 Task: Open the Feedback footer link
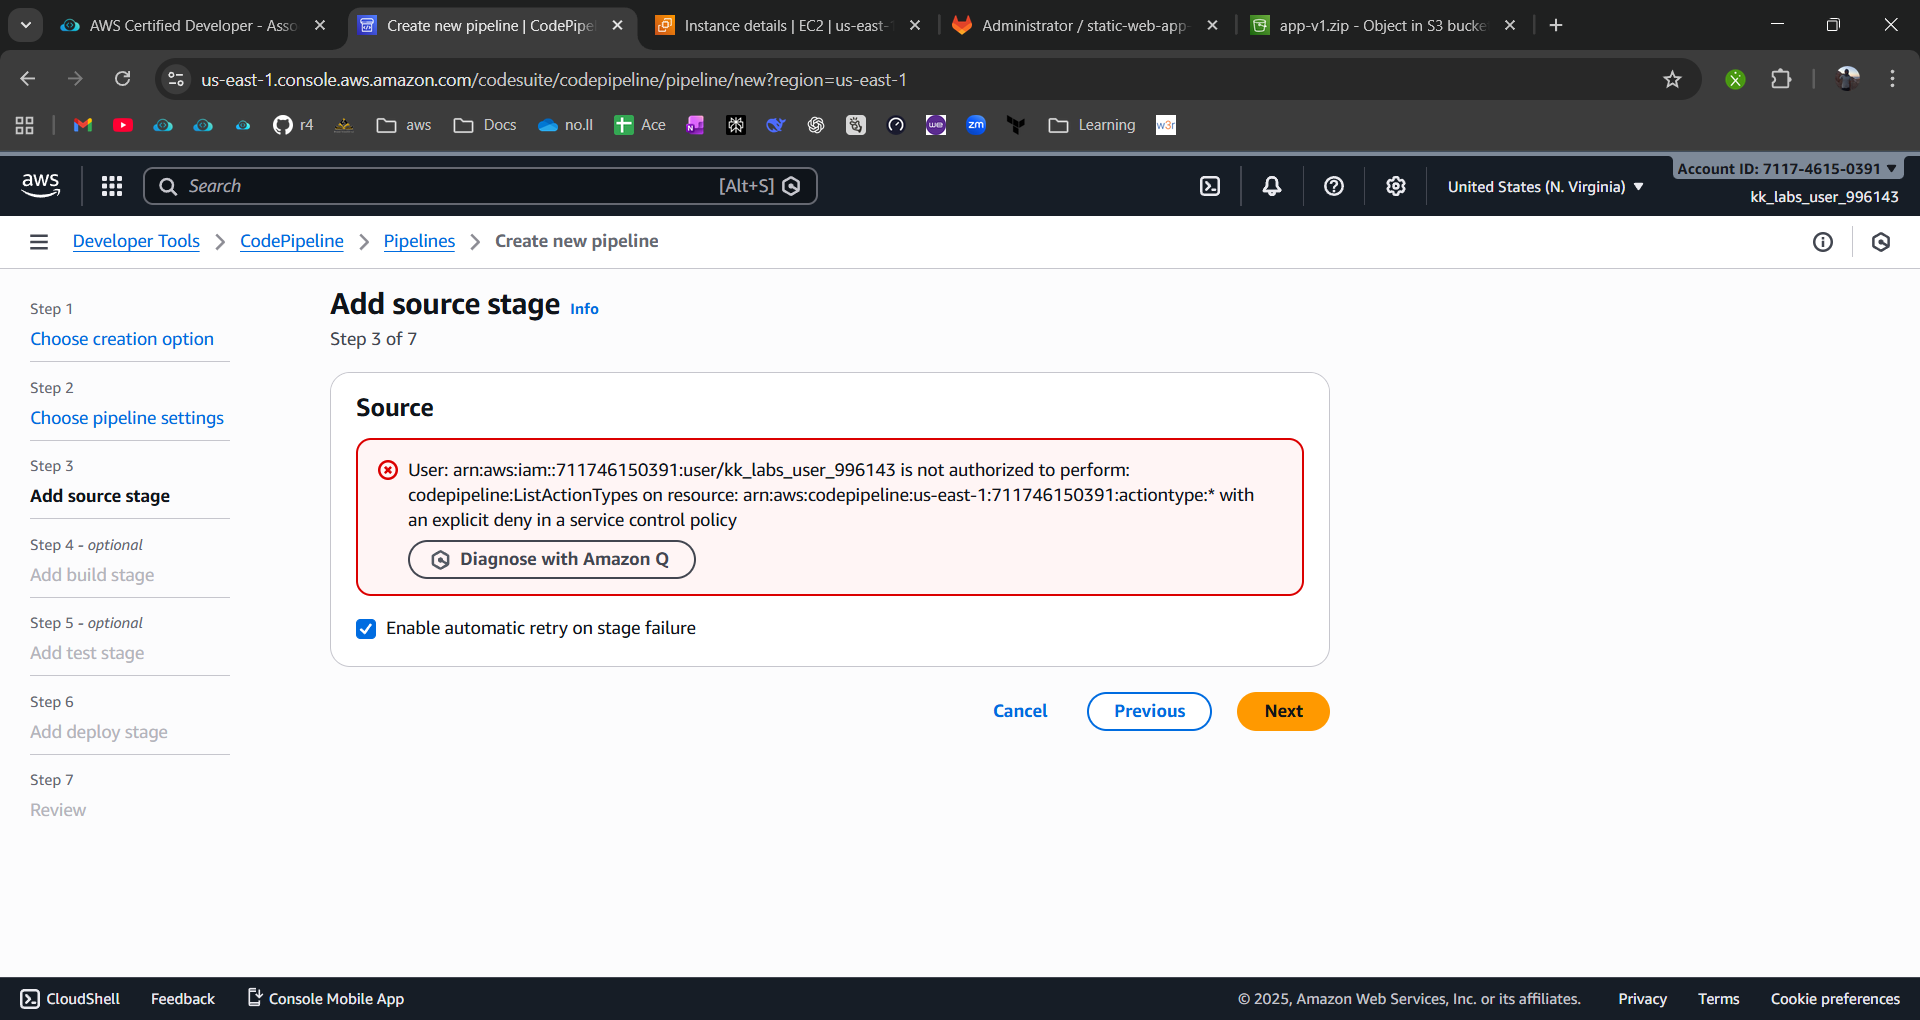183,999
